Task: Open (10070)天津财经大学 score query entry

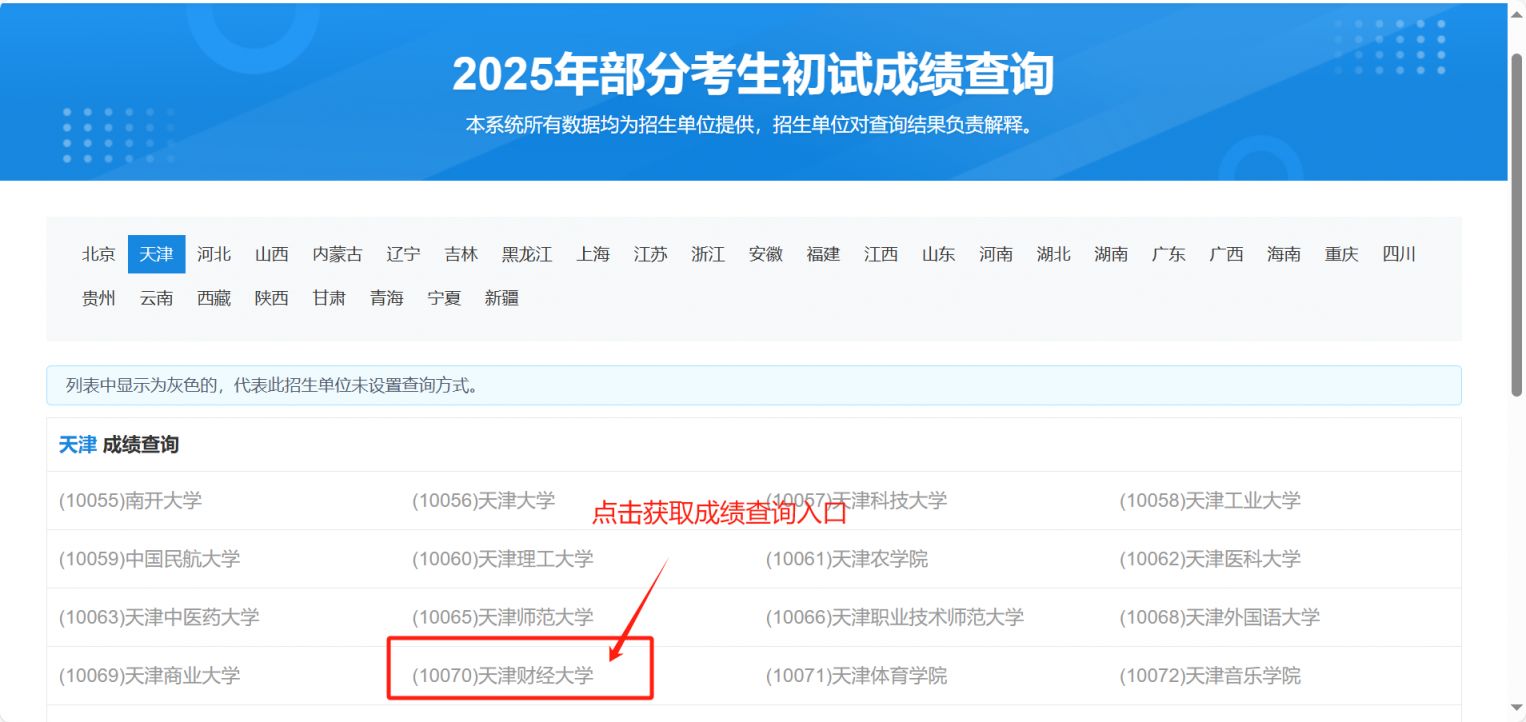Action: [503, 676]
